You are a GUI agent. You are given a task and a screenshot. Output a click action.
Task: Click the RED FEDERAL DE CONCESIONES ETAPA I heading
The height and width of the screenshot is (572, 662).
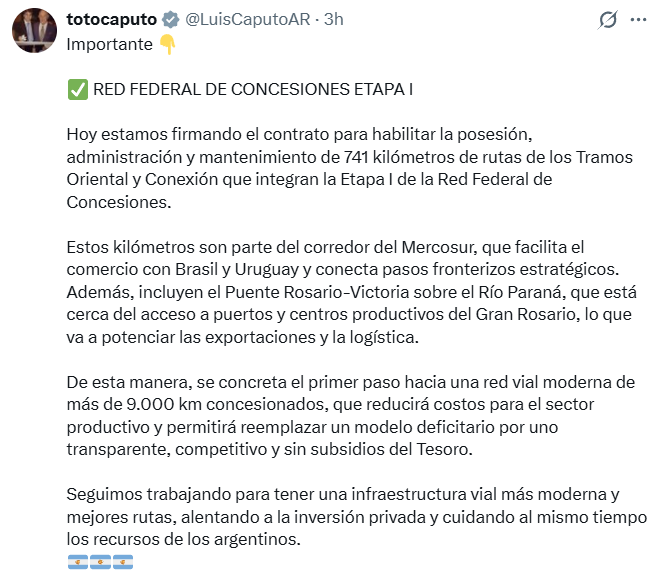tap(253, 89)
